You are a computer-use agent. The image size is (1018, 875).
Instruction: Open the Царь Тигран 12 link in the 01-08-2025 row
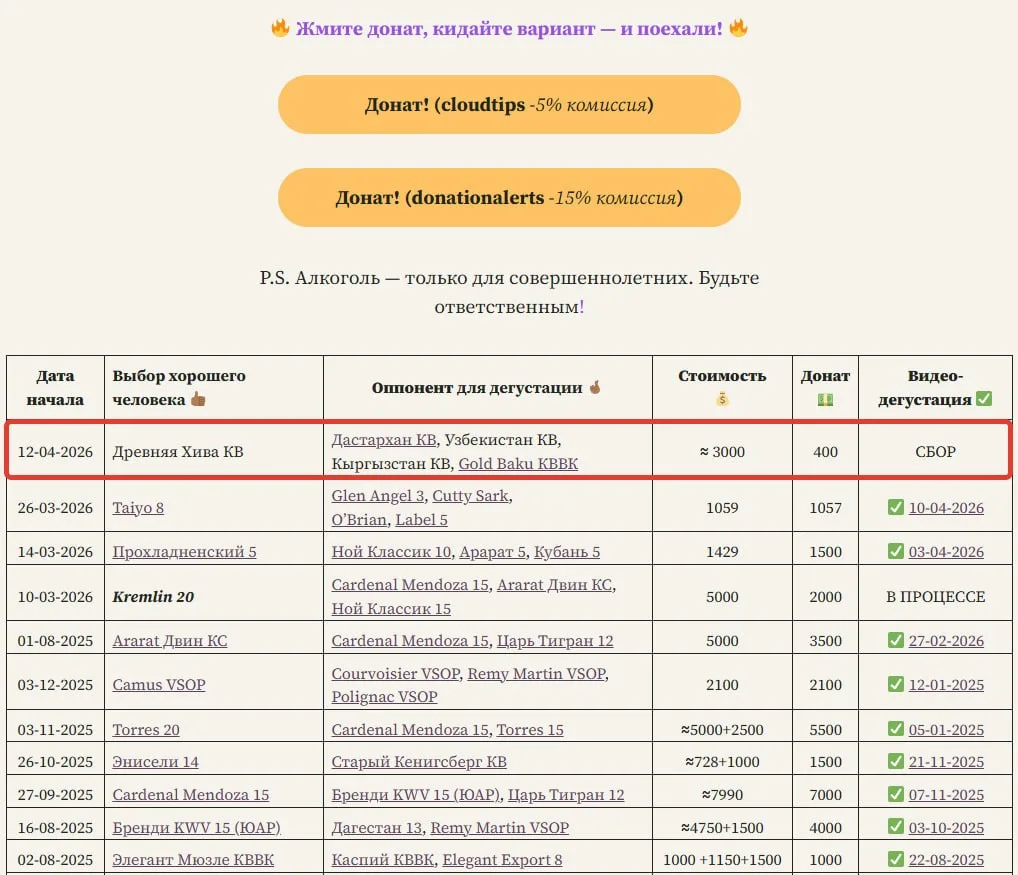(555, 641)
